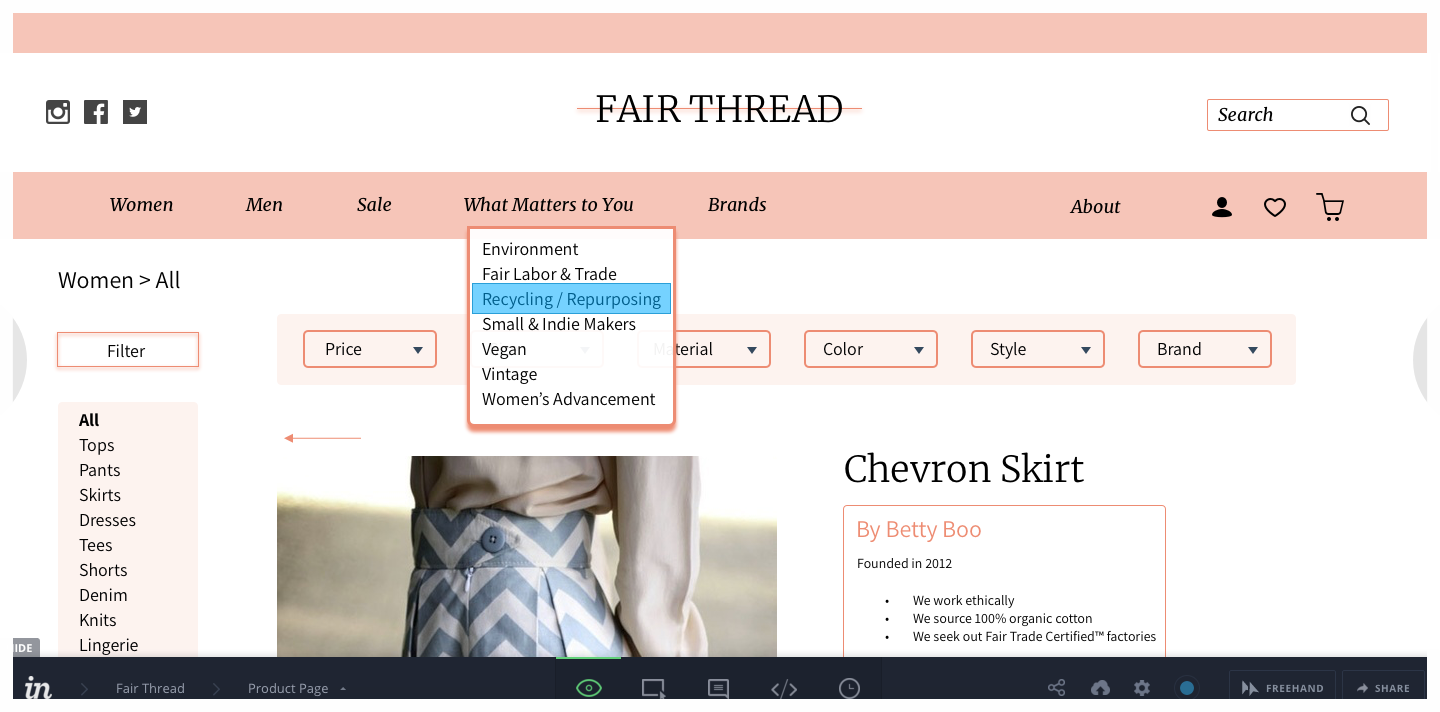Screen dimensions: 1440x712
Task: Select the Denim category
Action: coord(103,595)
